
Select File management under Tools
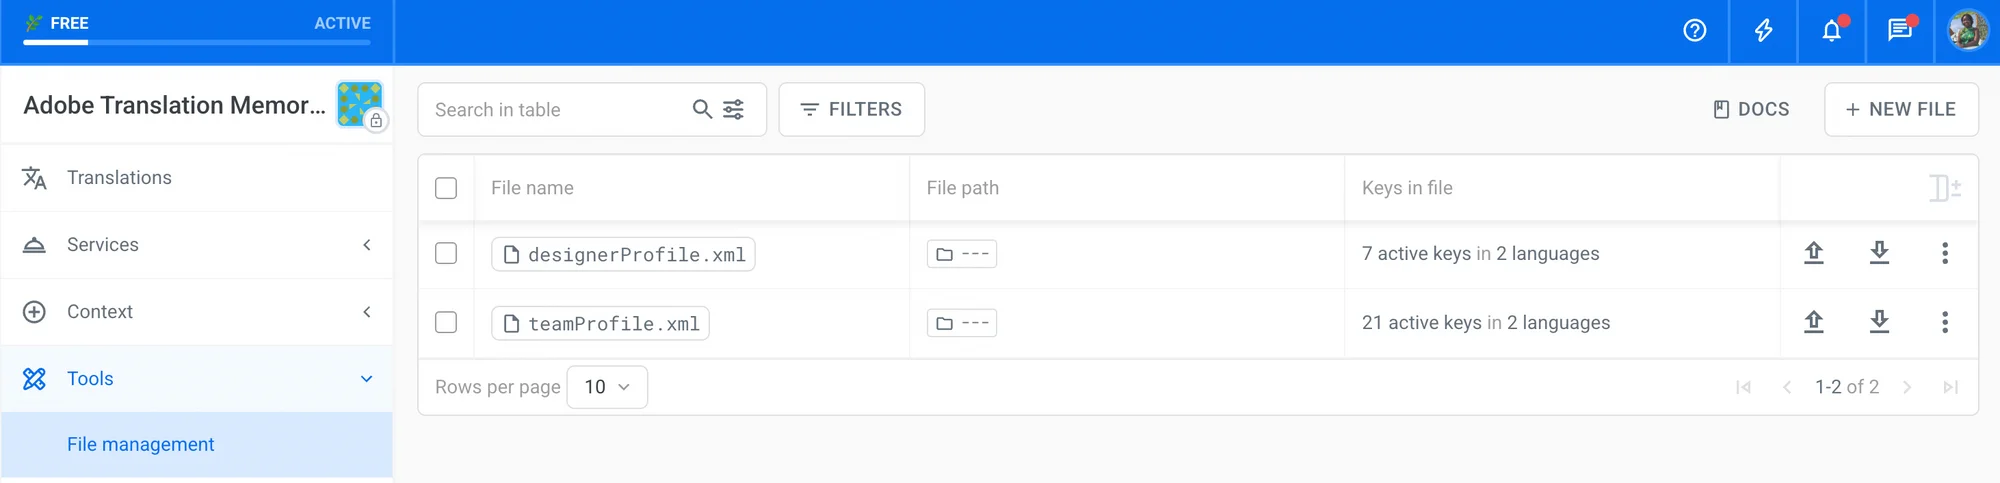[x=140, y=444]
